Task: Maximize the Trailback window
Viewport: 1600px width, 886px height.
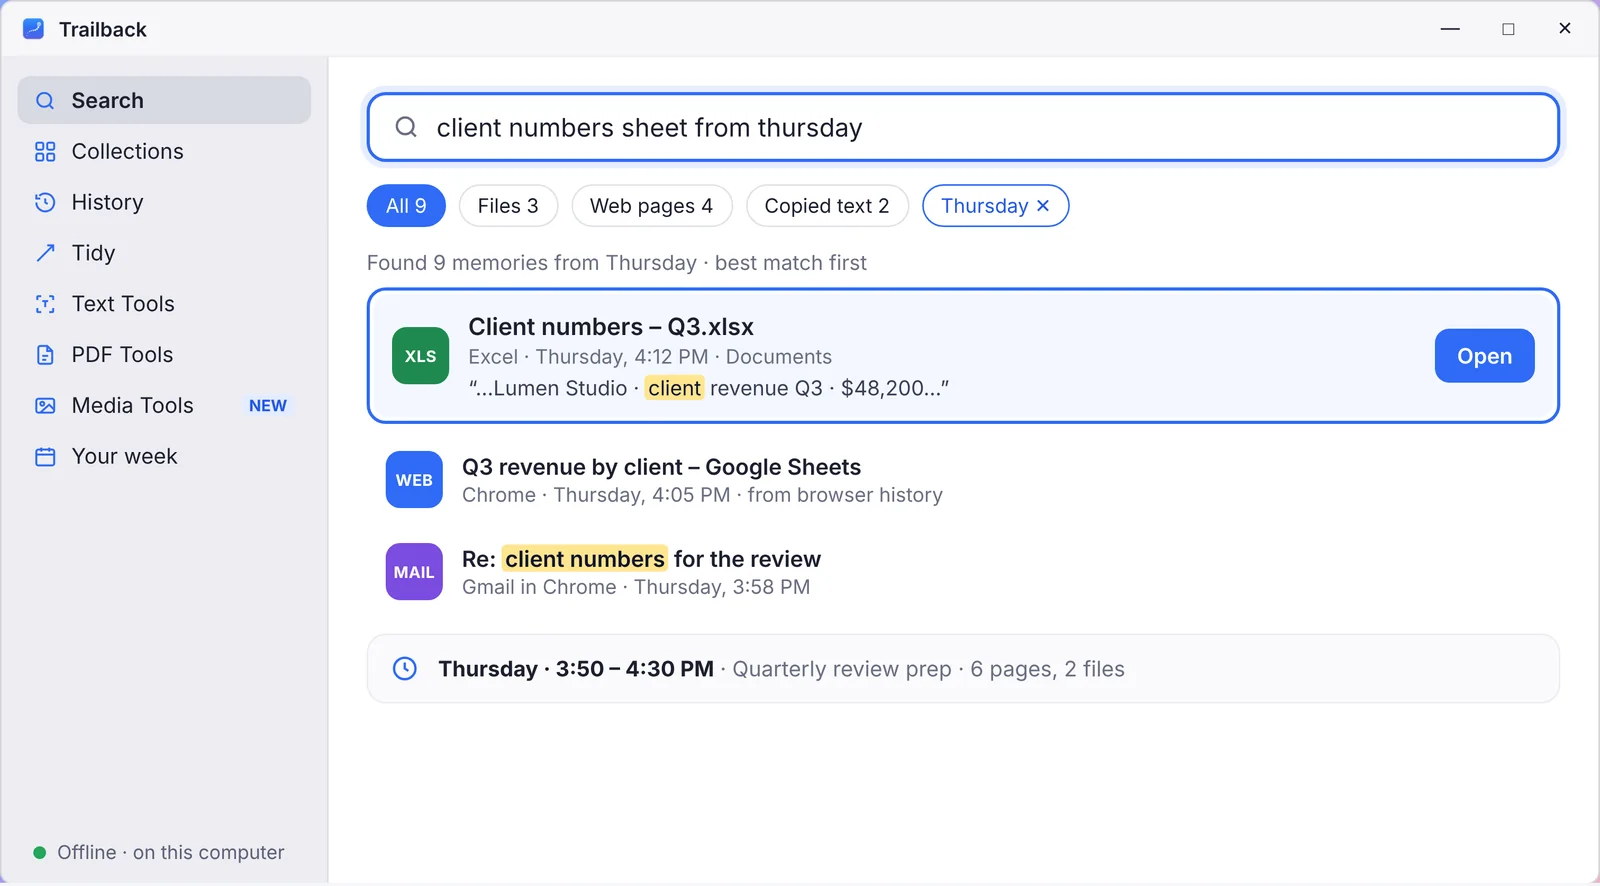Action: click(x=1508, y=29)
